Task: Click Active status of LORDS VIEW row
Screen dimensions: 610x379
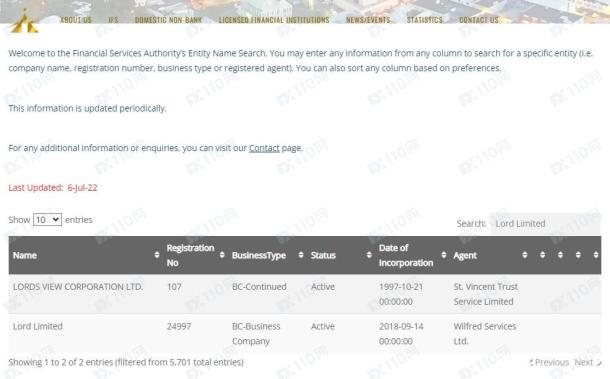Action: 323,287
